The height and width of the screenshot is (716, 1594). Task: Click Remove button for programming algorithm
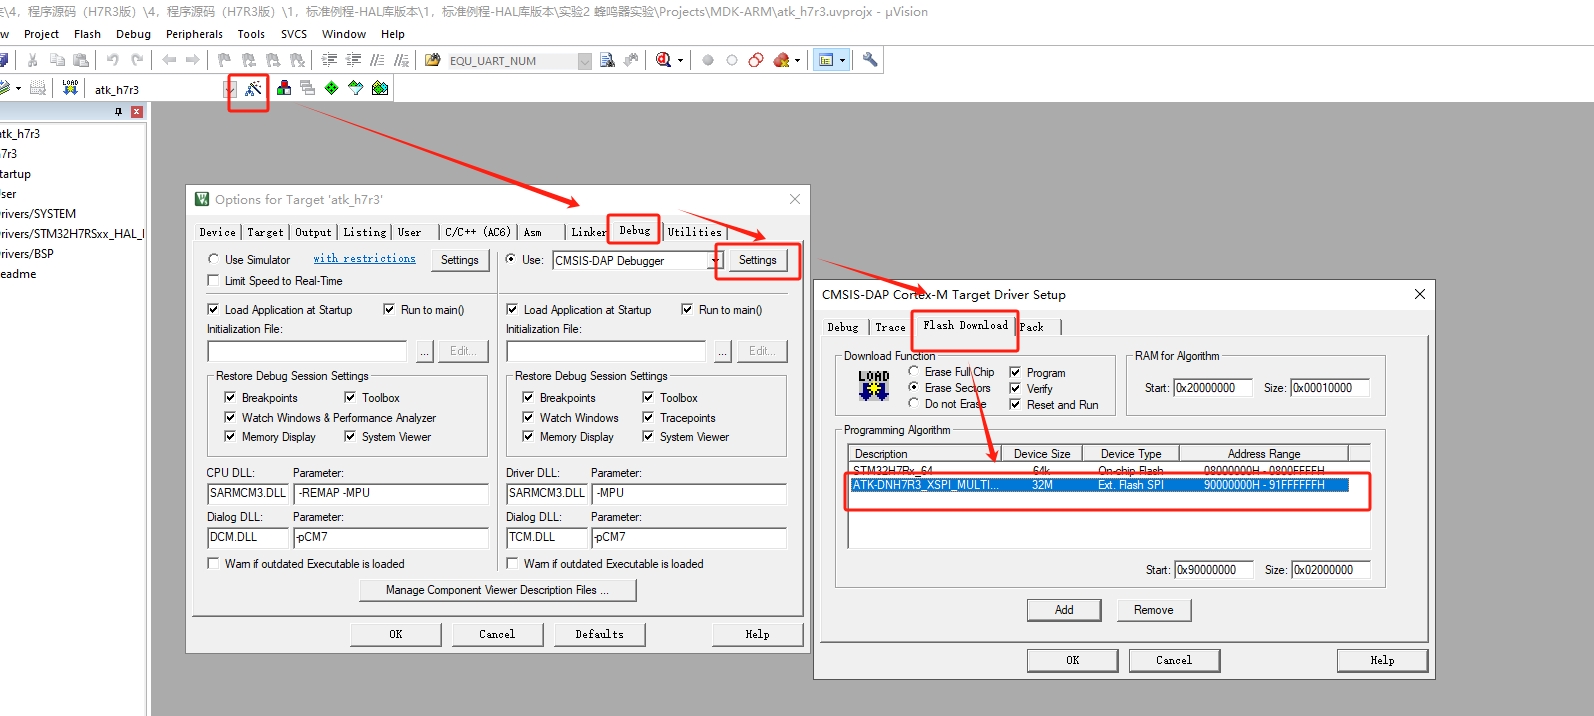point(1153,610)
